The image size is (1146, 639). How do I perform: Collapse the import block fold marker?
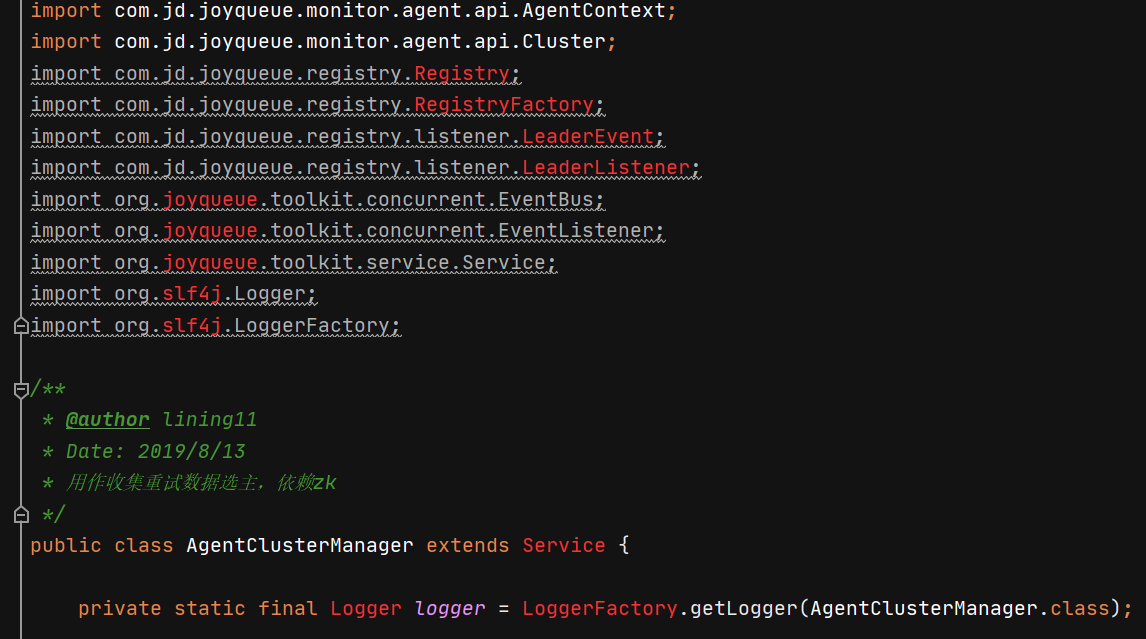(21, 326)
